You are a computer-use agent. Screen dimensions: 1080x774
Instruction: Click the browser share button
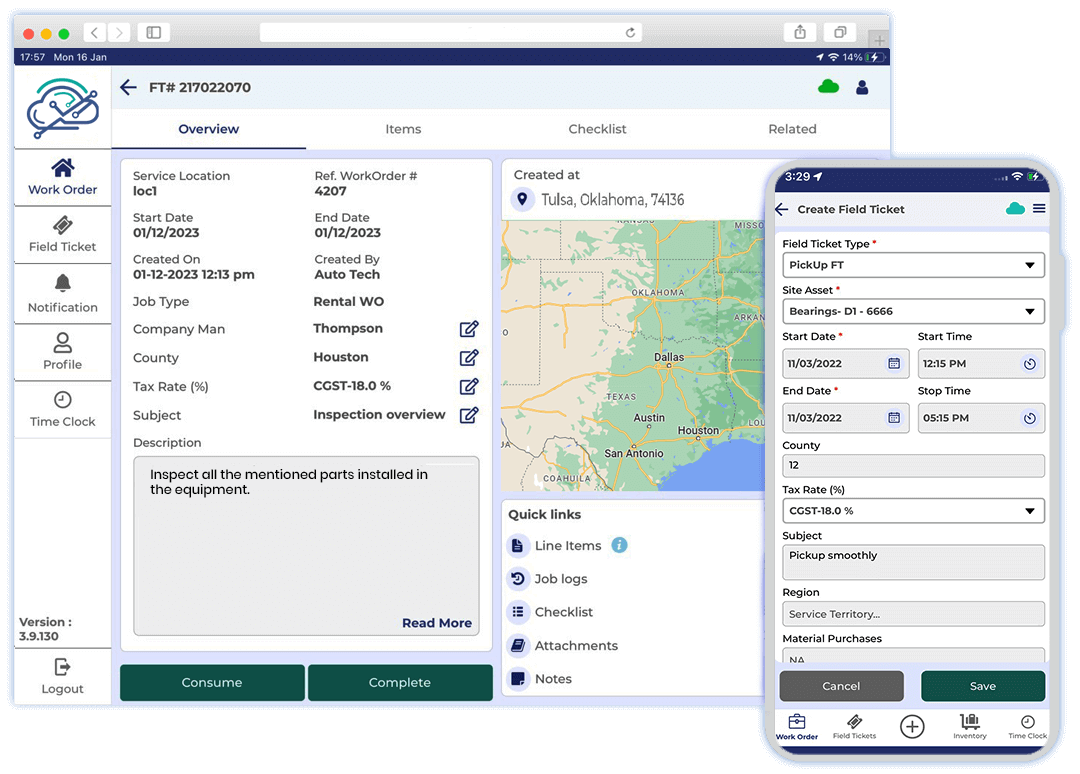[x=800, y=32]
